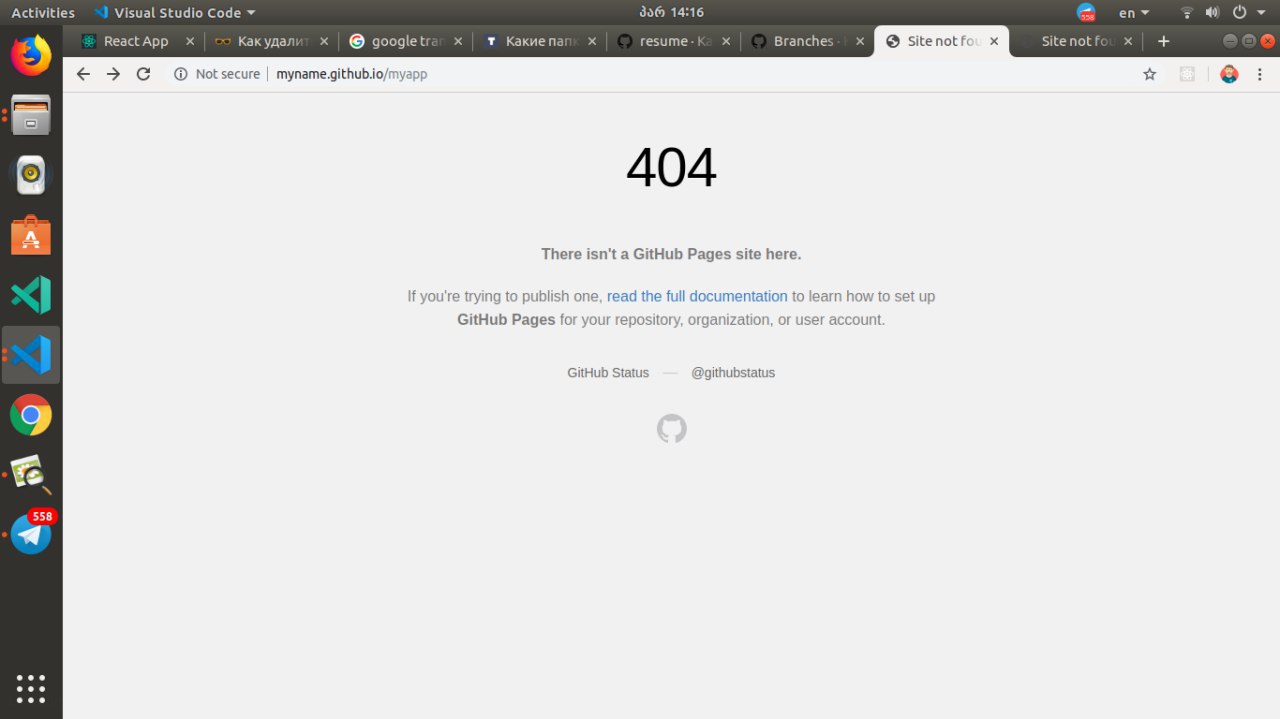Image resolution: width=1280 pixels, height=719 pixels.
Task: Open green VS Code Insiders dock icon
Action: [31, 295]
